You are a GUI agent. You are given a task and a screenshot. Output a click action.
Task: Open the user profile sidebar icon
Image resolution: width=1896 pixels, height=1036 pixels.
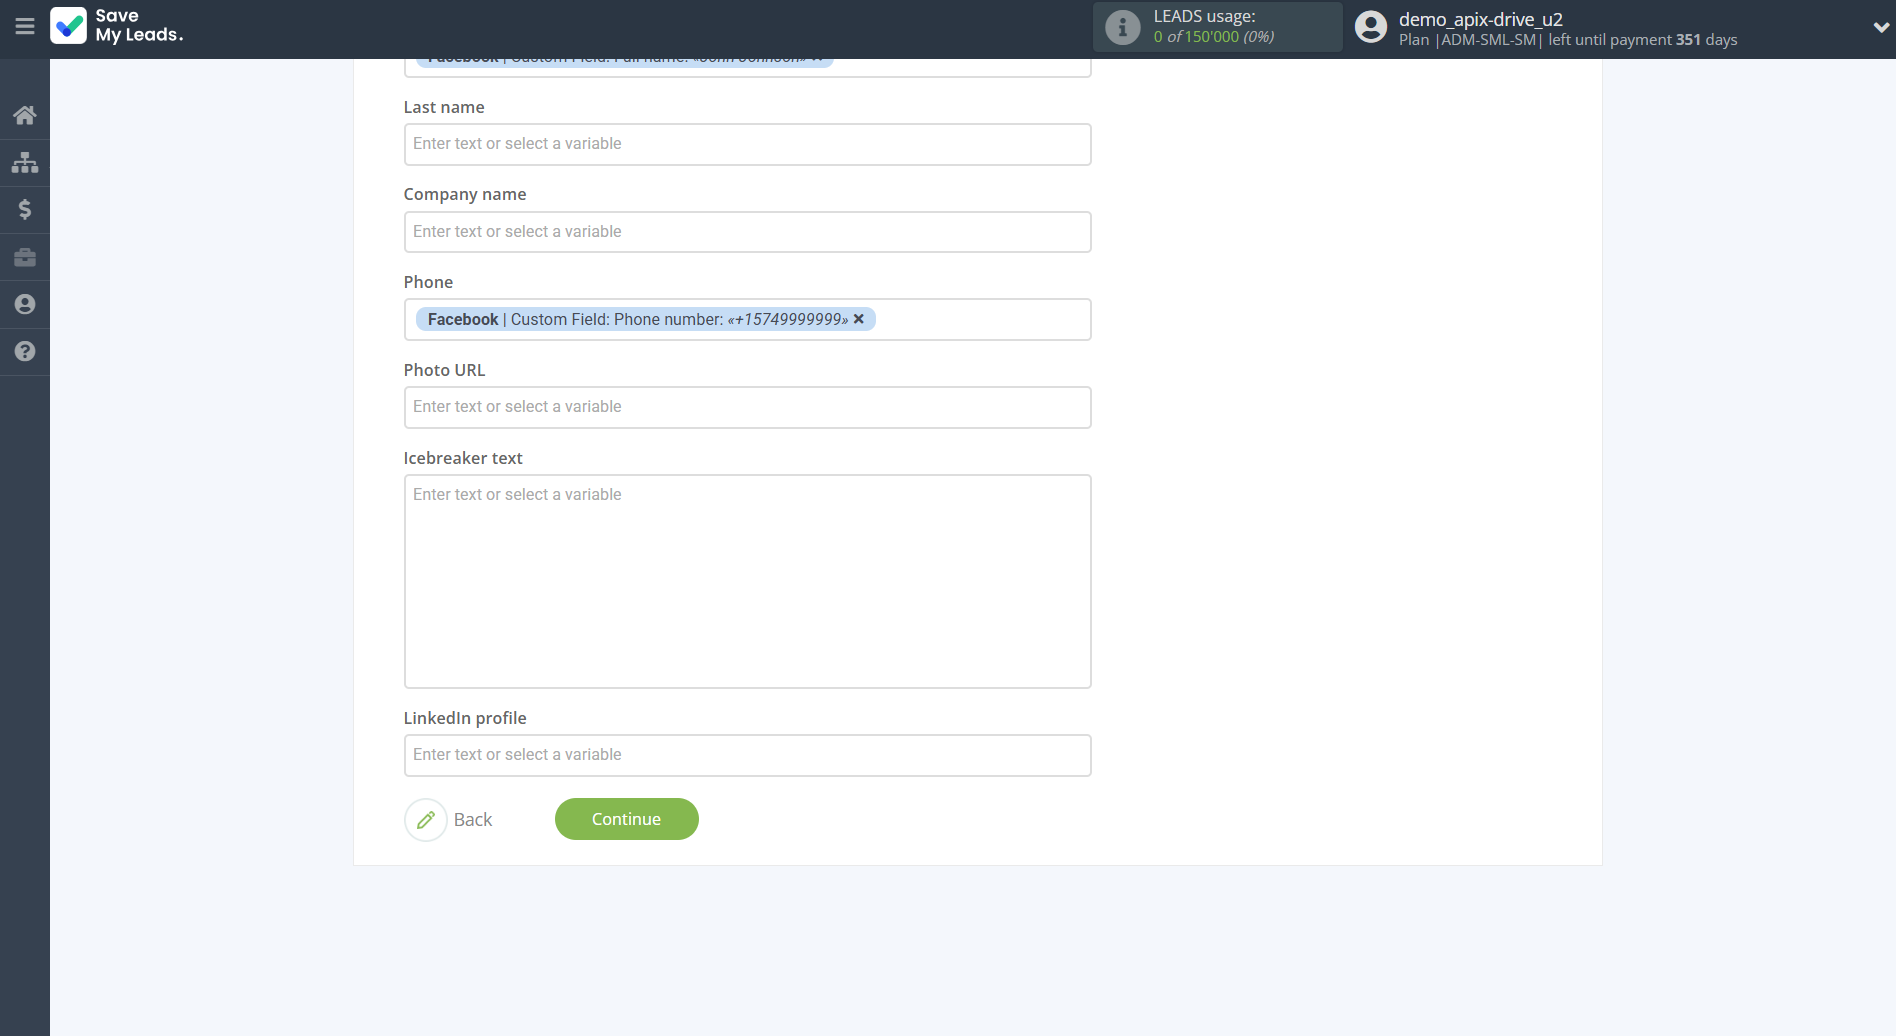[x=25, y=304]
